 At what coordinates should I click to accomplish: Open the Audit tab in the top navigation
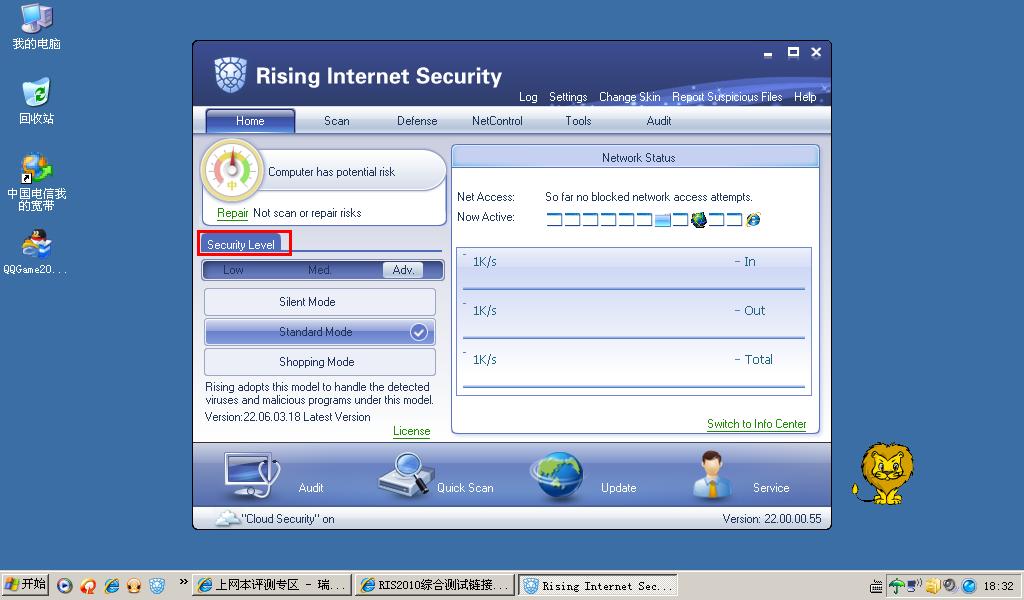pos(658,121)
